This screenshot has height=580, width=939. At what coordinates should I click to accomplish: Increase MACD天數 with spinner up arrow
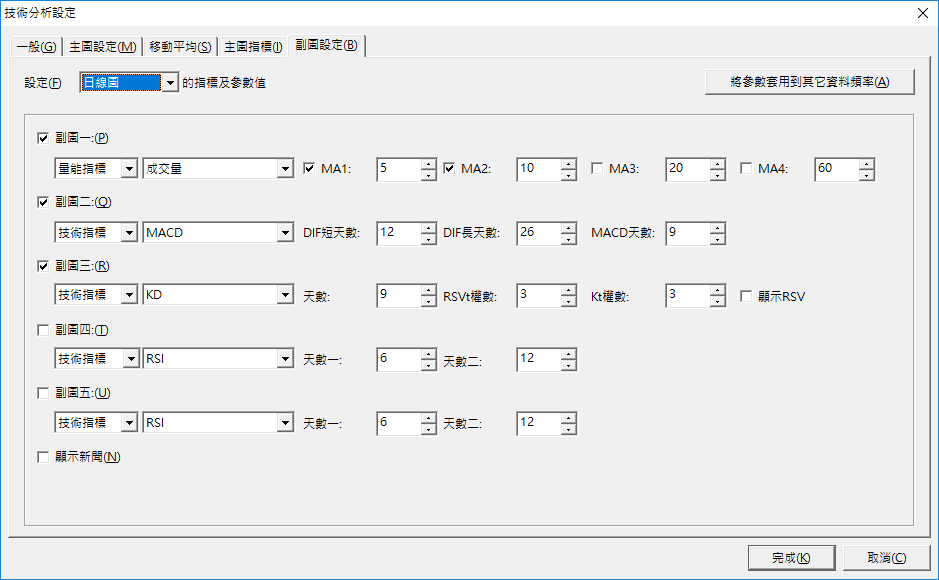coord(717,228)
